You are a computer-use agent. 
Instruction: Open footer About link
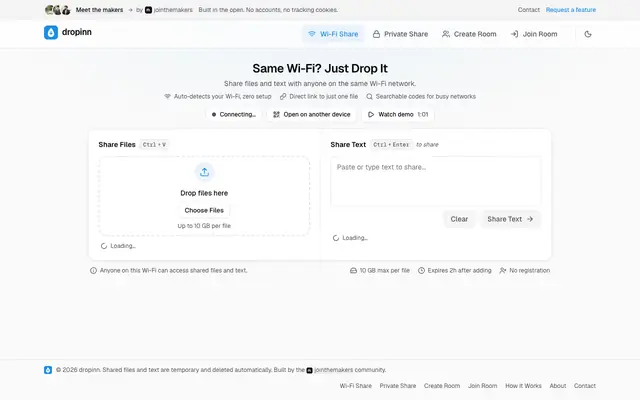(558, 386)
